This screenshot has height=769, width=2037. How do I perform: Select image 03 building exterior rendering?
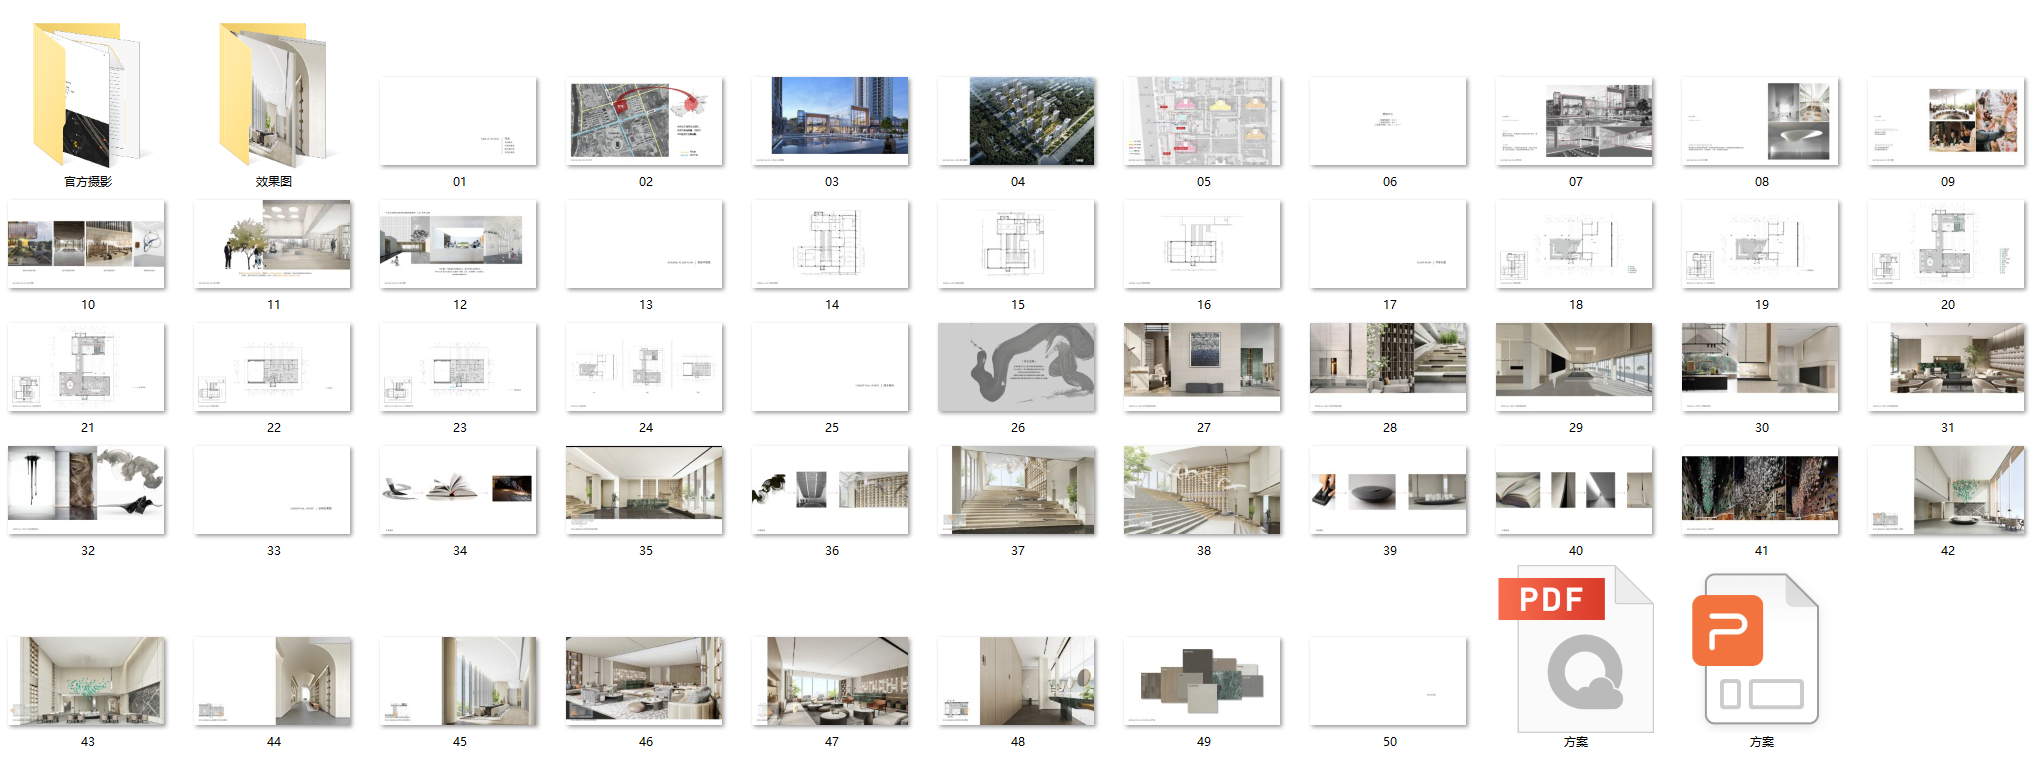click(x=831, y=121)
